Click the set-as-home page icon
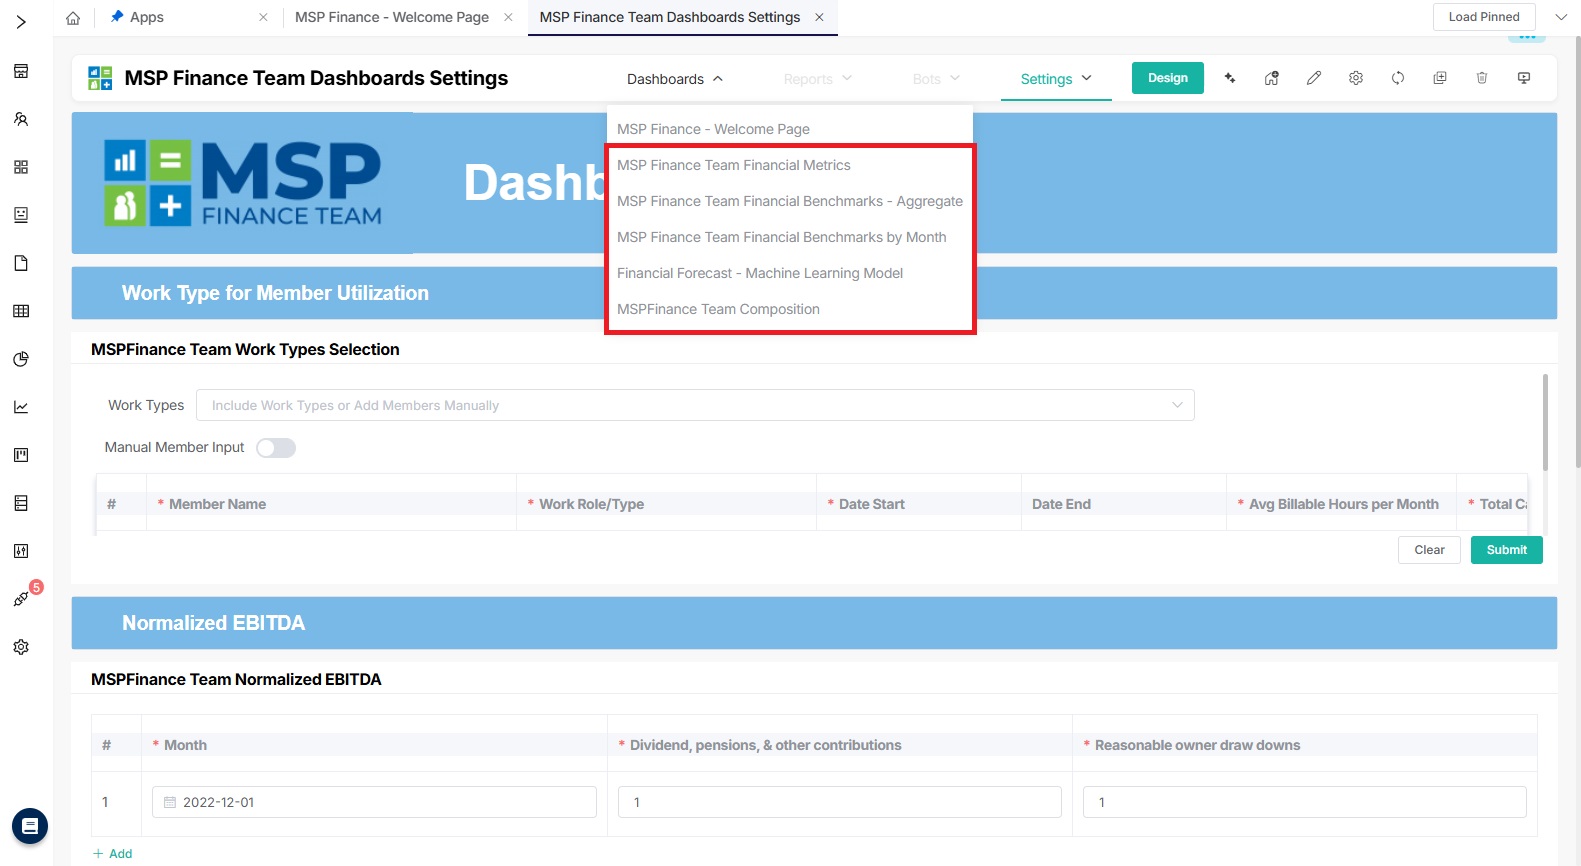 (x=1272, y=78)
